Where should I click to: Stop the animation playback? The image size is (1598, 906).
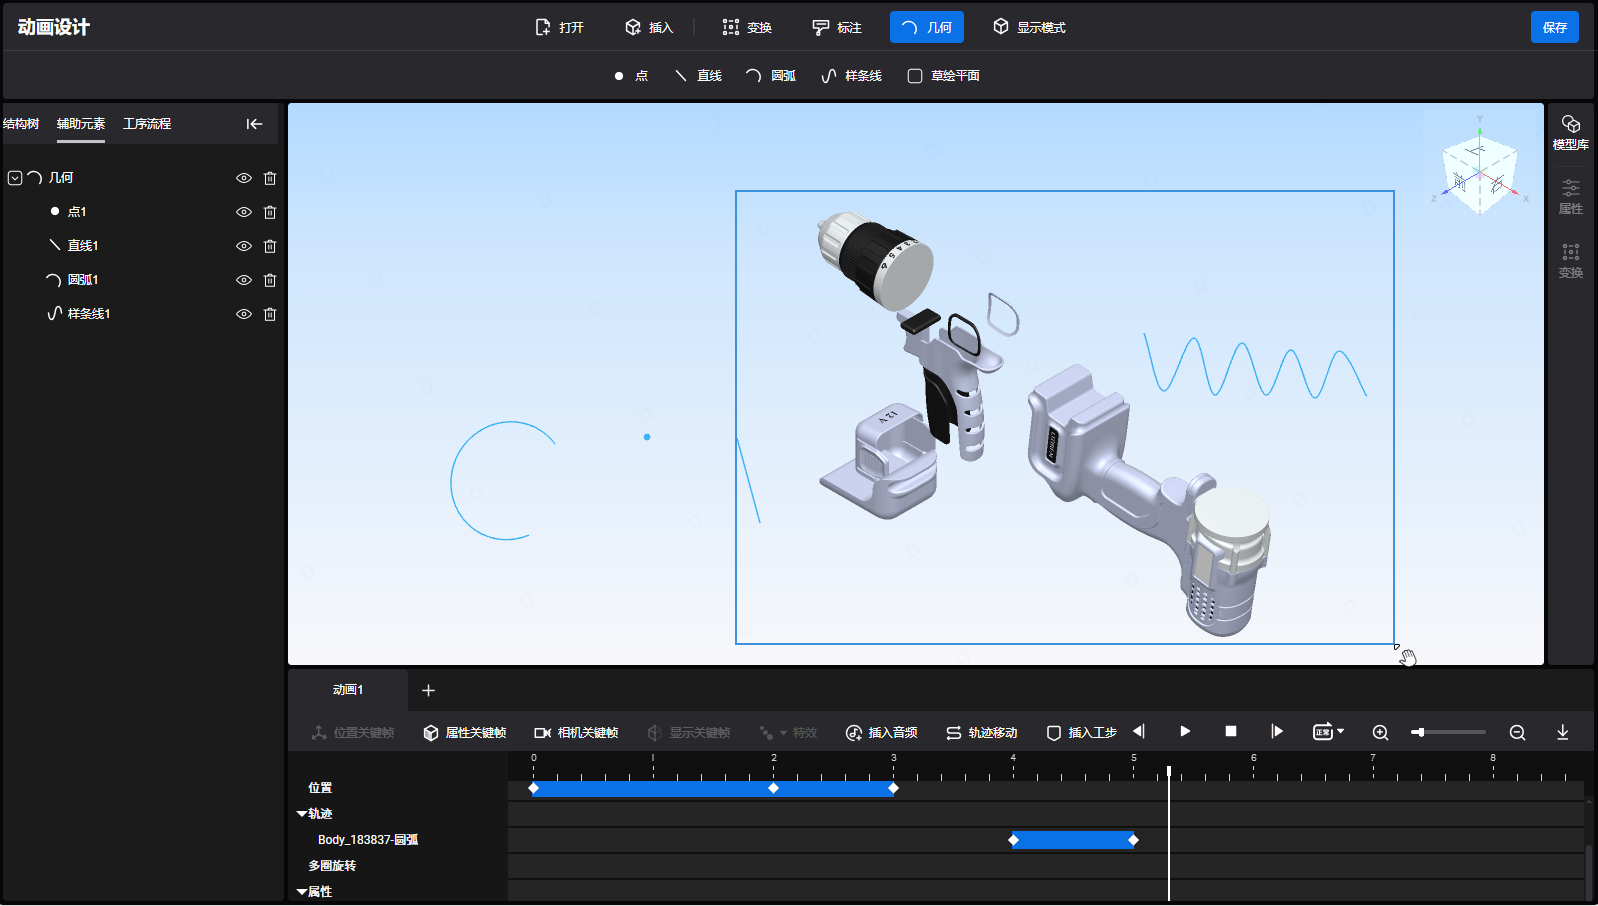1231,732
